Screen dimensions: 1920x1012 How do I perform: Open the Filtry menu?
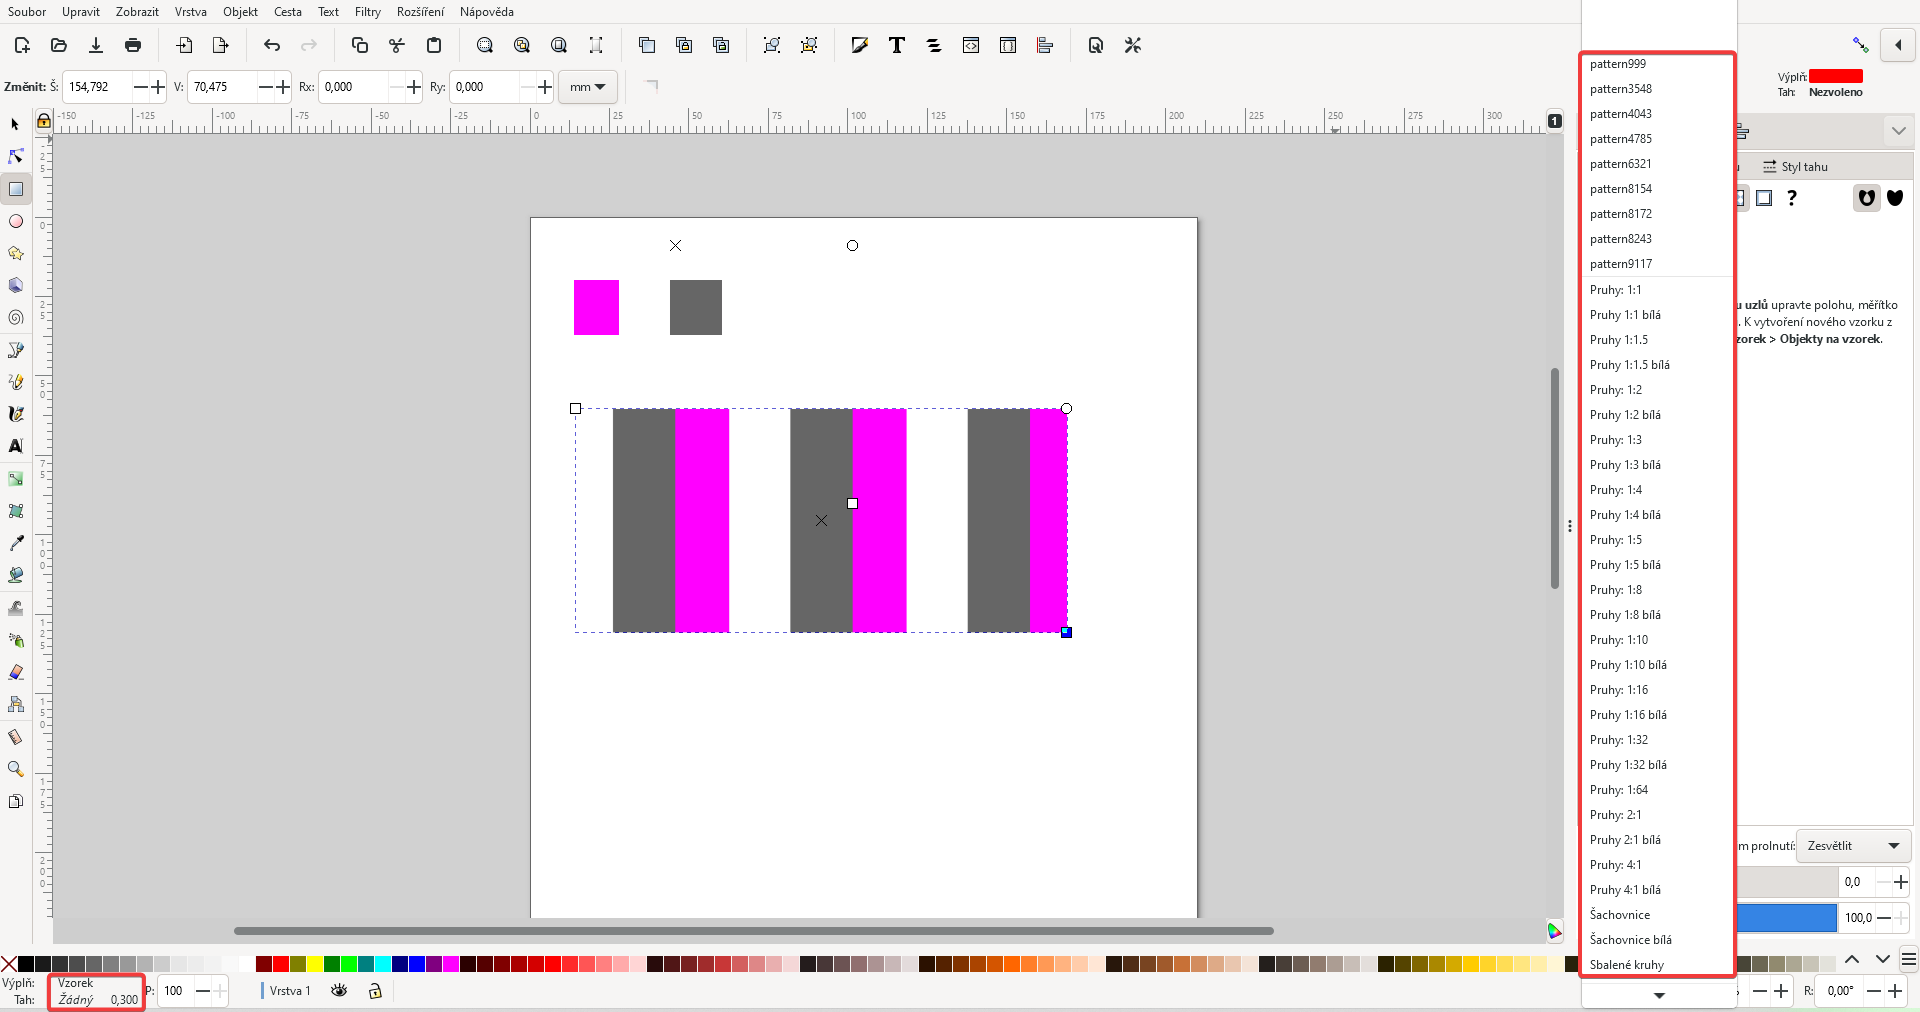tap(367, 12)
